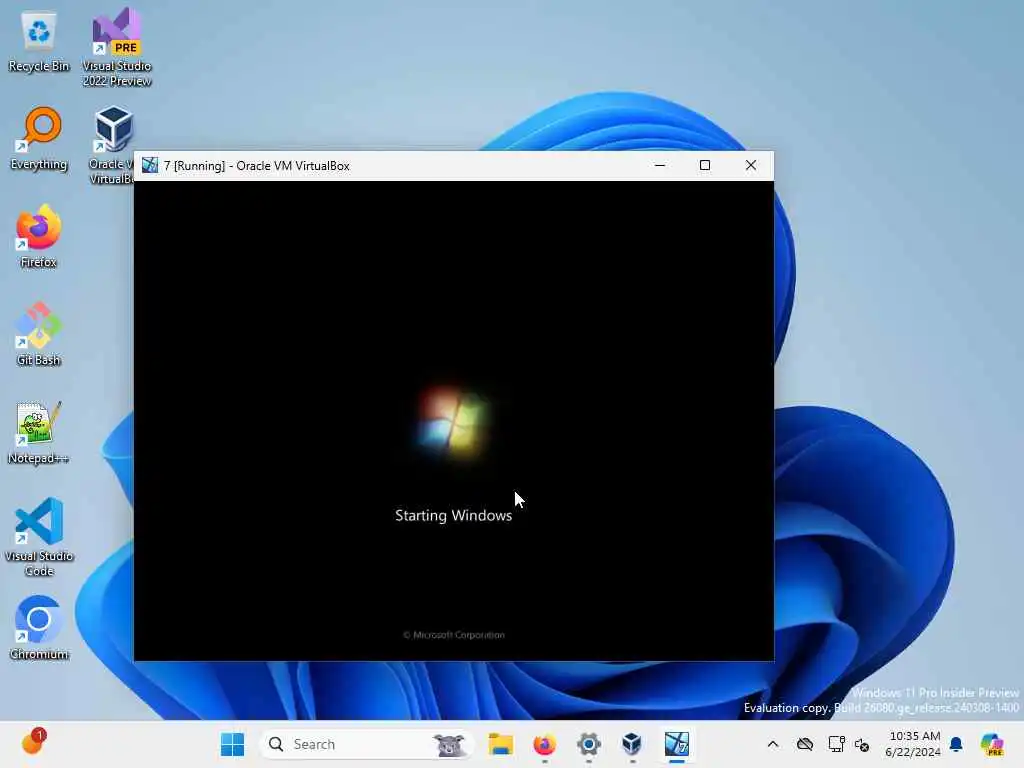1024x768 pixels.
Task: Maximize the VirtualBox VM window
Action: click(x=705, y=165)
